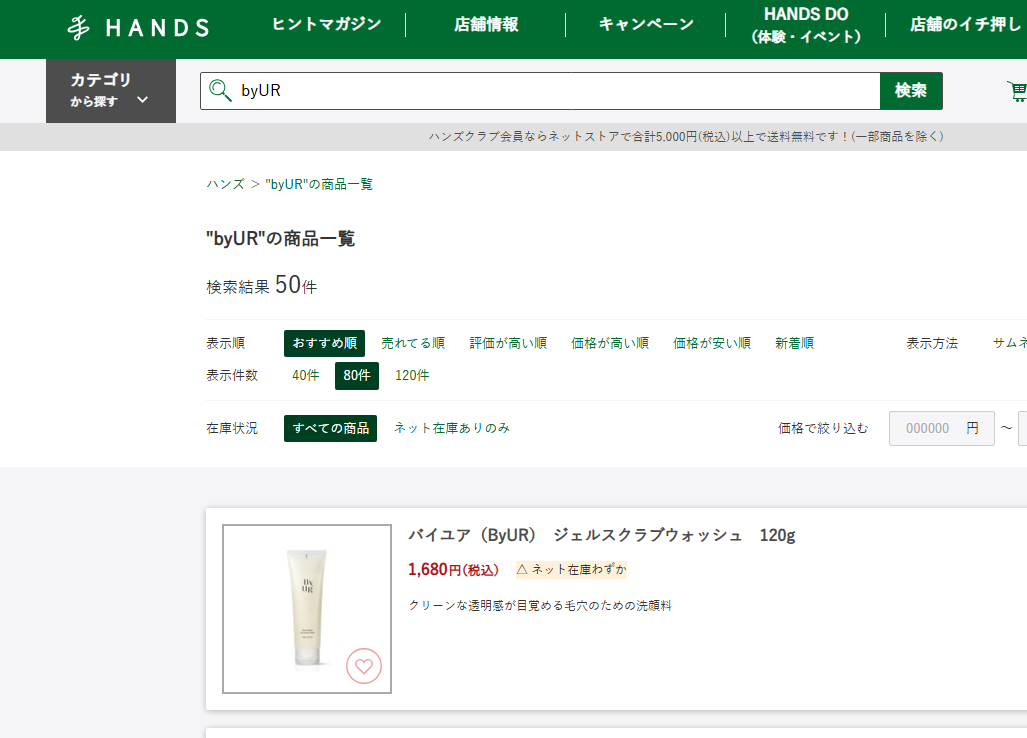The height and width of the screenshot is (738, 1027).
Task: Click the 1,680円(税込) price text
Action: tap(453, 570)
